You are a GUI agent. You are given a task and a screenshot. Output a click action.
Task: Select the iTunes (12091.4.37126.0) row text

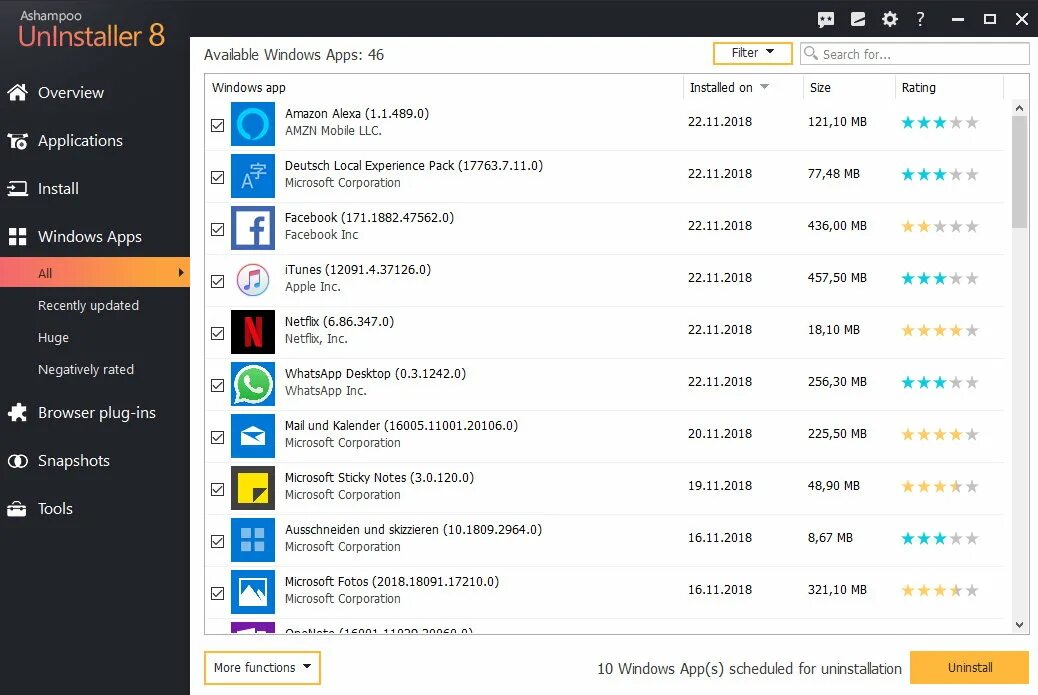coord(357,269)
